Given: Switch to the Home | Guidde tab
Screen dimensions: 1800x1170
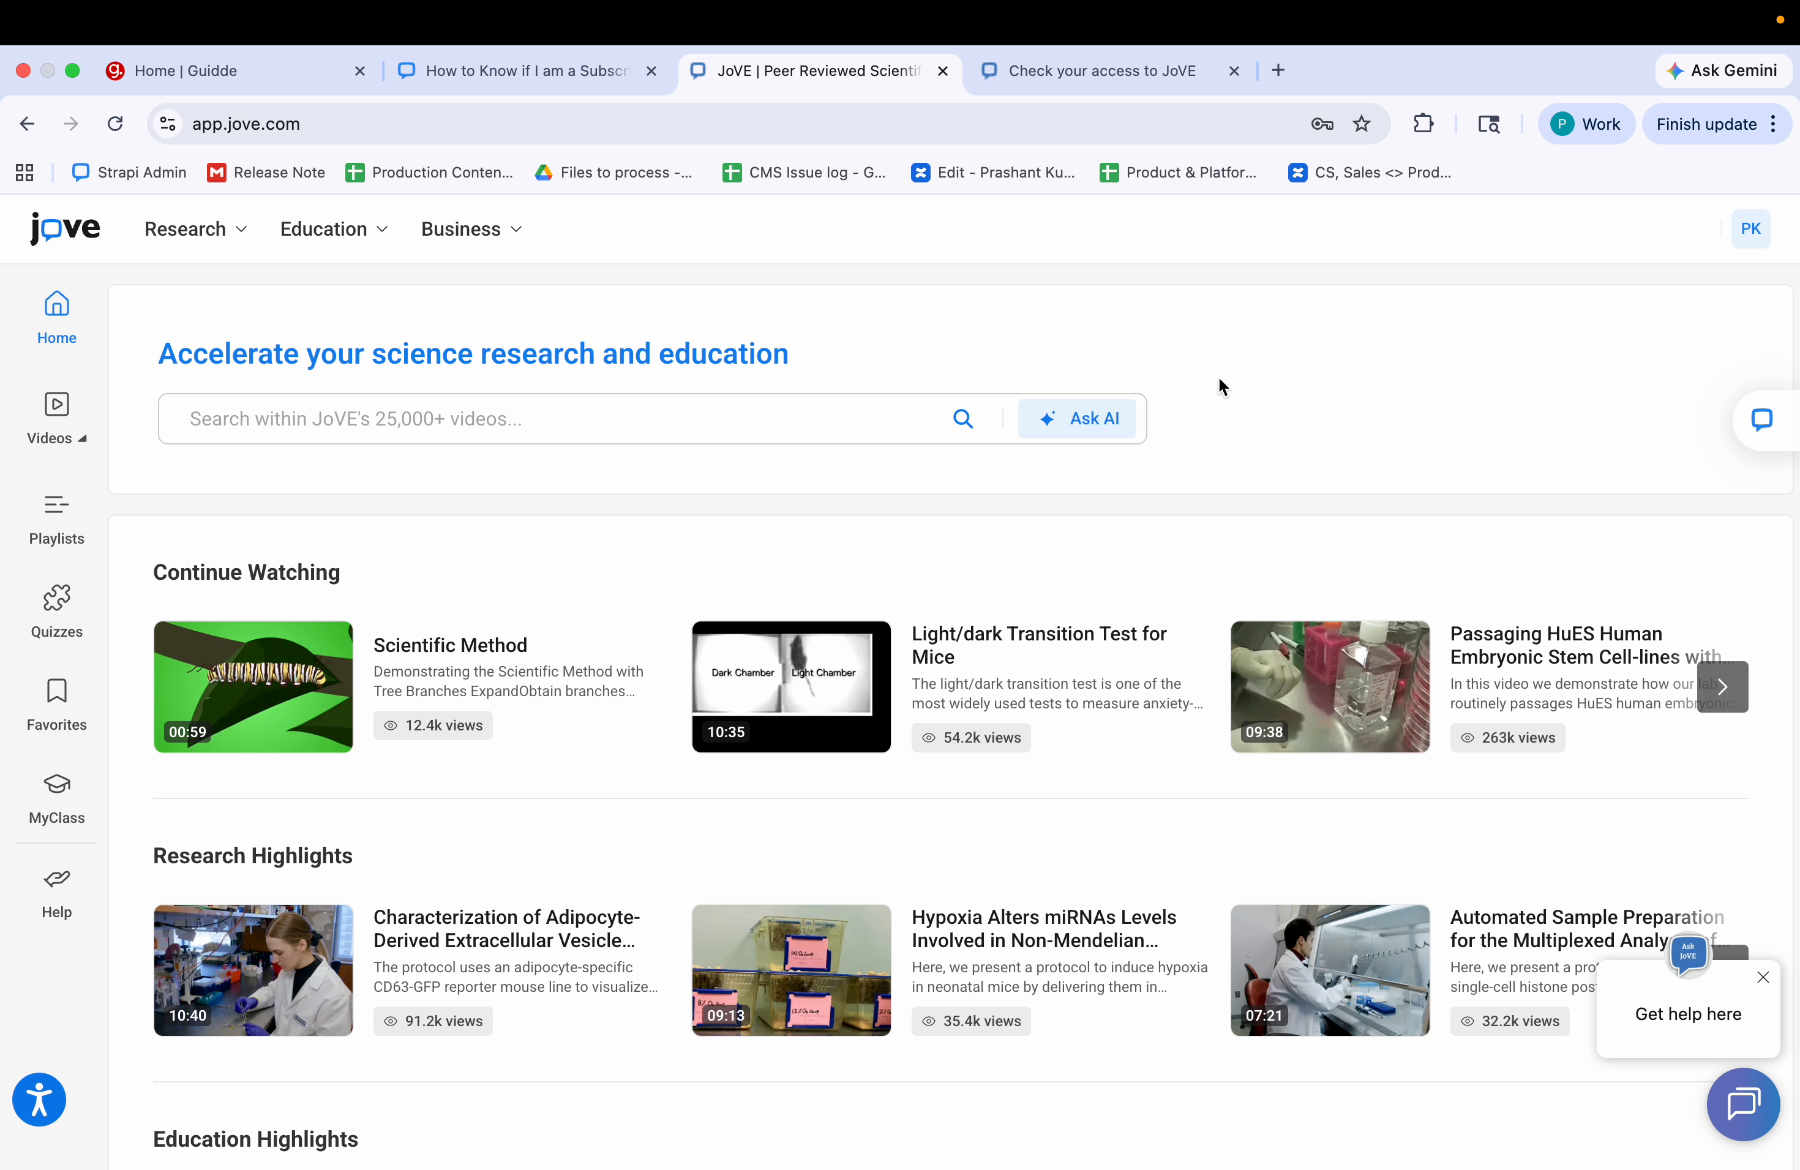Looking at the screenshot, I should 186,71.
